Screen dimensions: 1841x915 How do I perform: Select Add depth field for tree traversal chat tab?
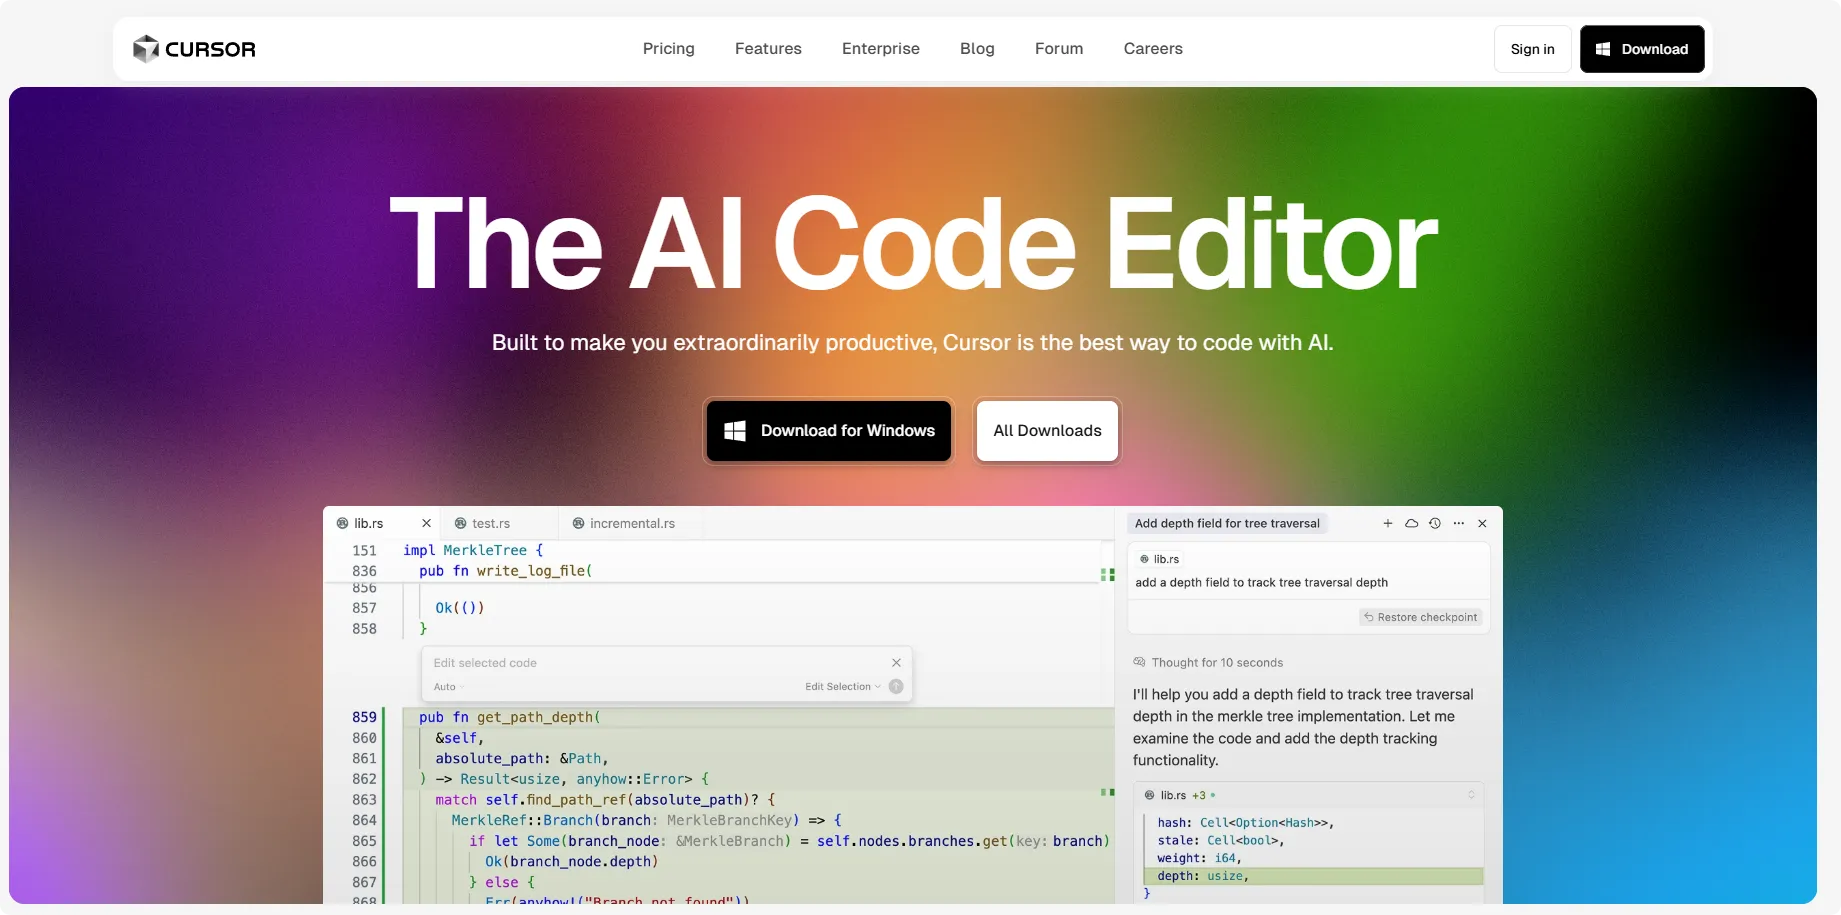pyautogui.click(x=1227, y=523)
